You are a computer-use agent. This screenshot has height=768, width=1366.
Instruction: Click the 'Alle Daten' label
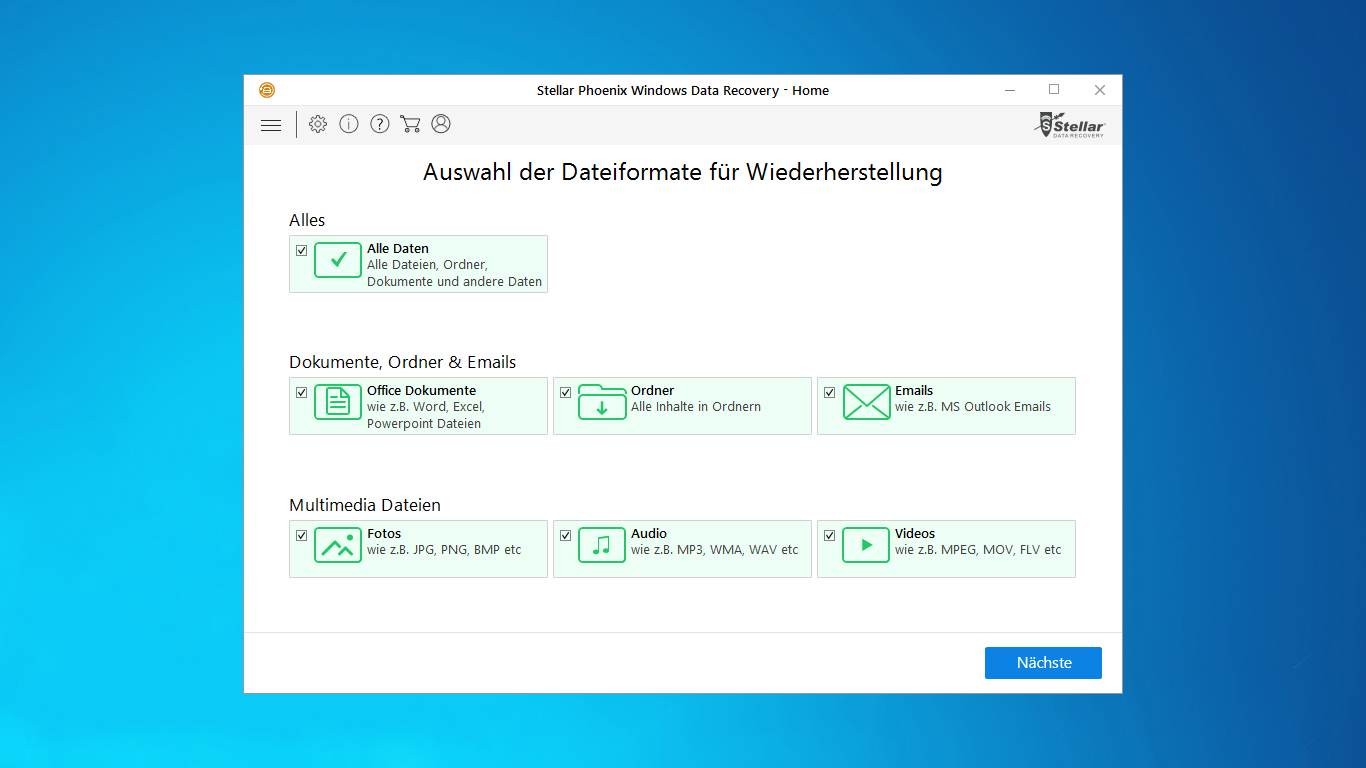(x=398, y=249)
